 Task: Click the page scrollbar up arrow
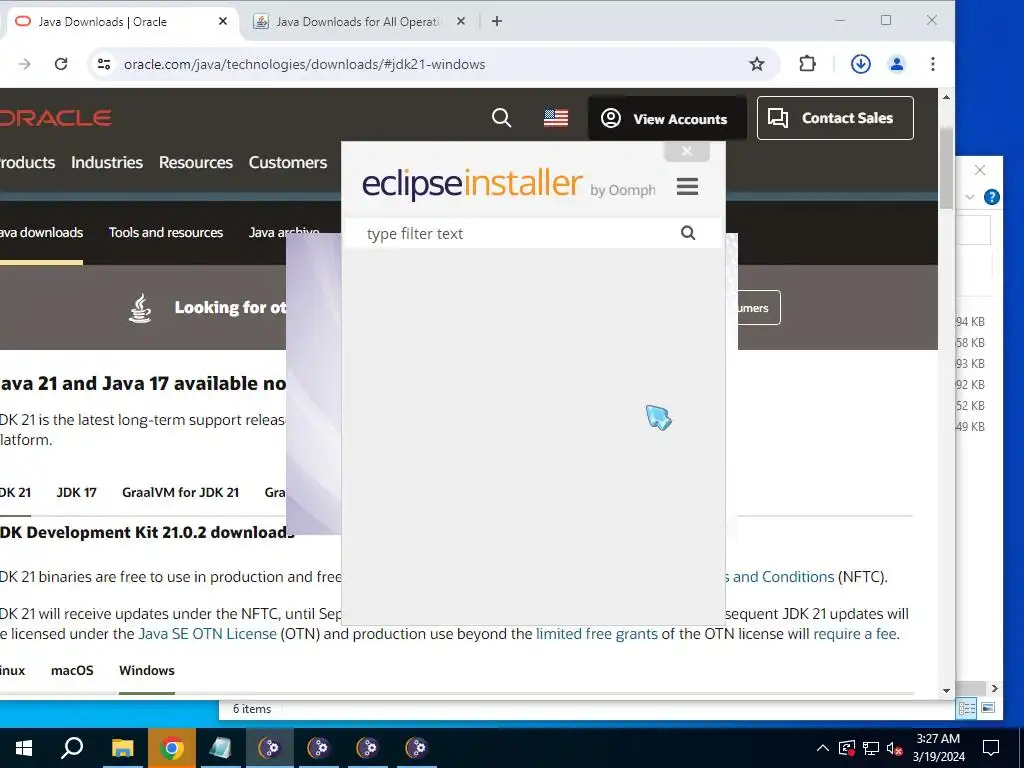946,97
